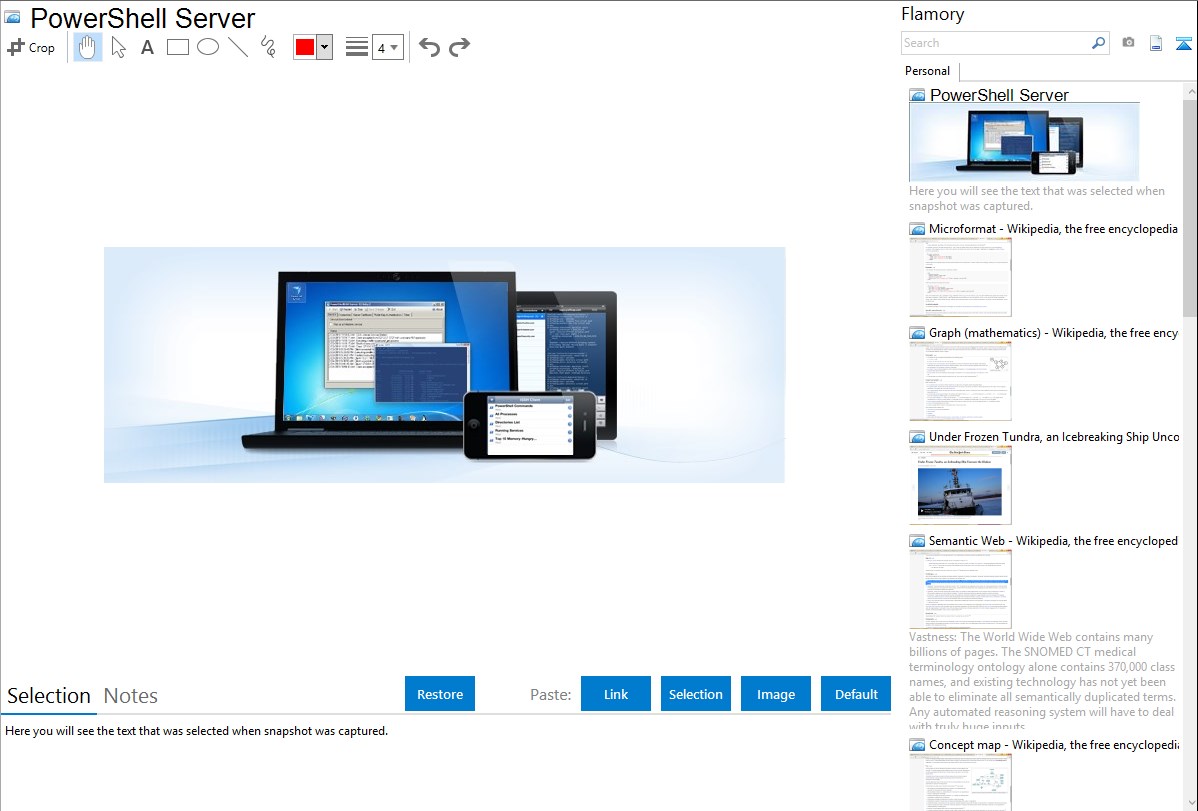Paste as Link
Image resolution: width=1198 pixels, height=811 pixels.
pyautogui.click(x=616, y=694)
